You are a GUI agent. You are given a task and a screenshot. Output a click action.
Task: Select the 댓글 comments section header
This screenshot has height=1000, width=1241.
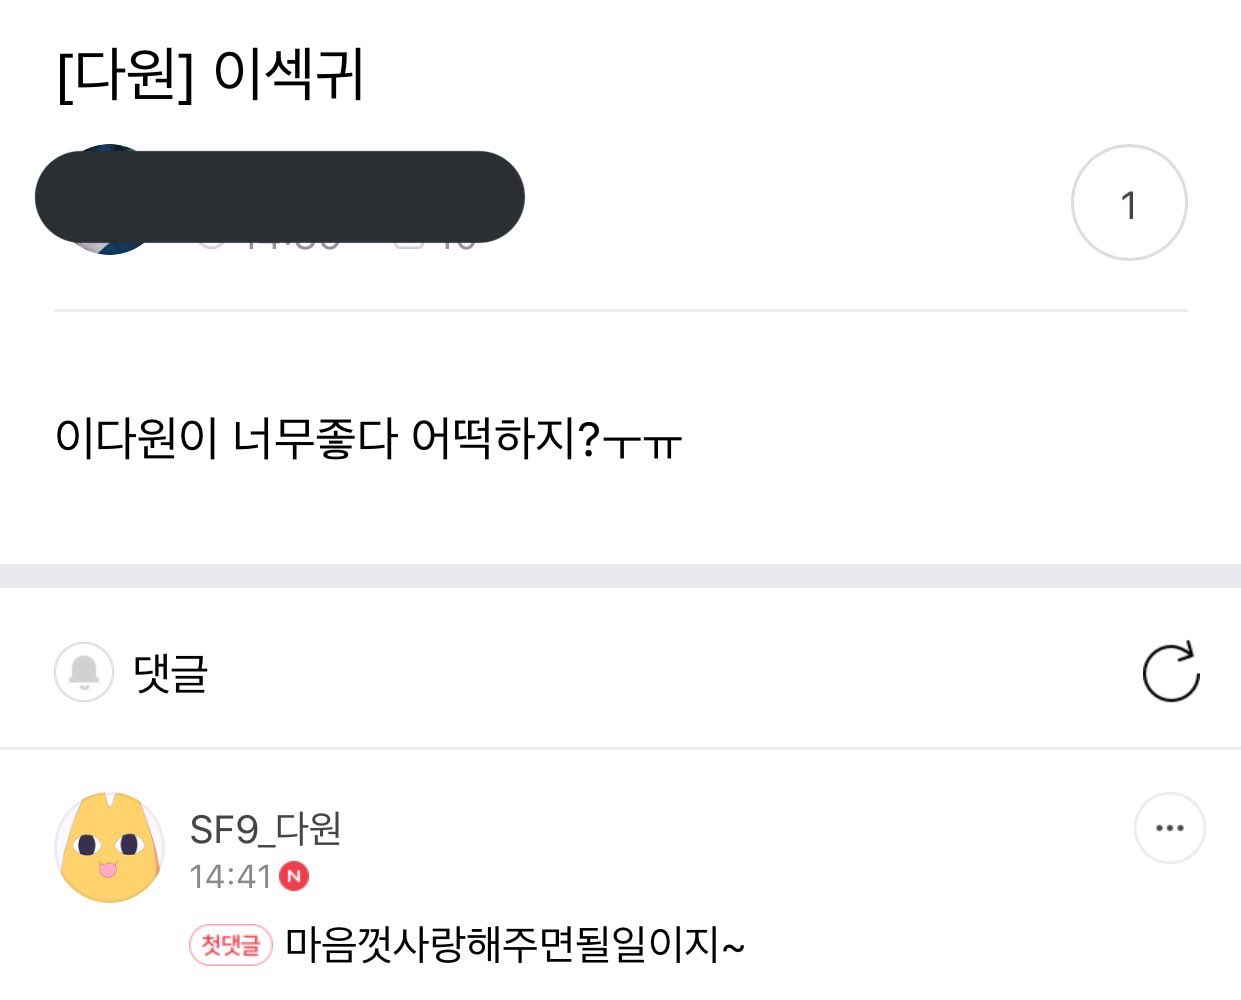click(170, 674)
